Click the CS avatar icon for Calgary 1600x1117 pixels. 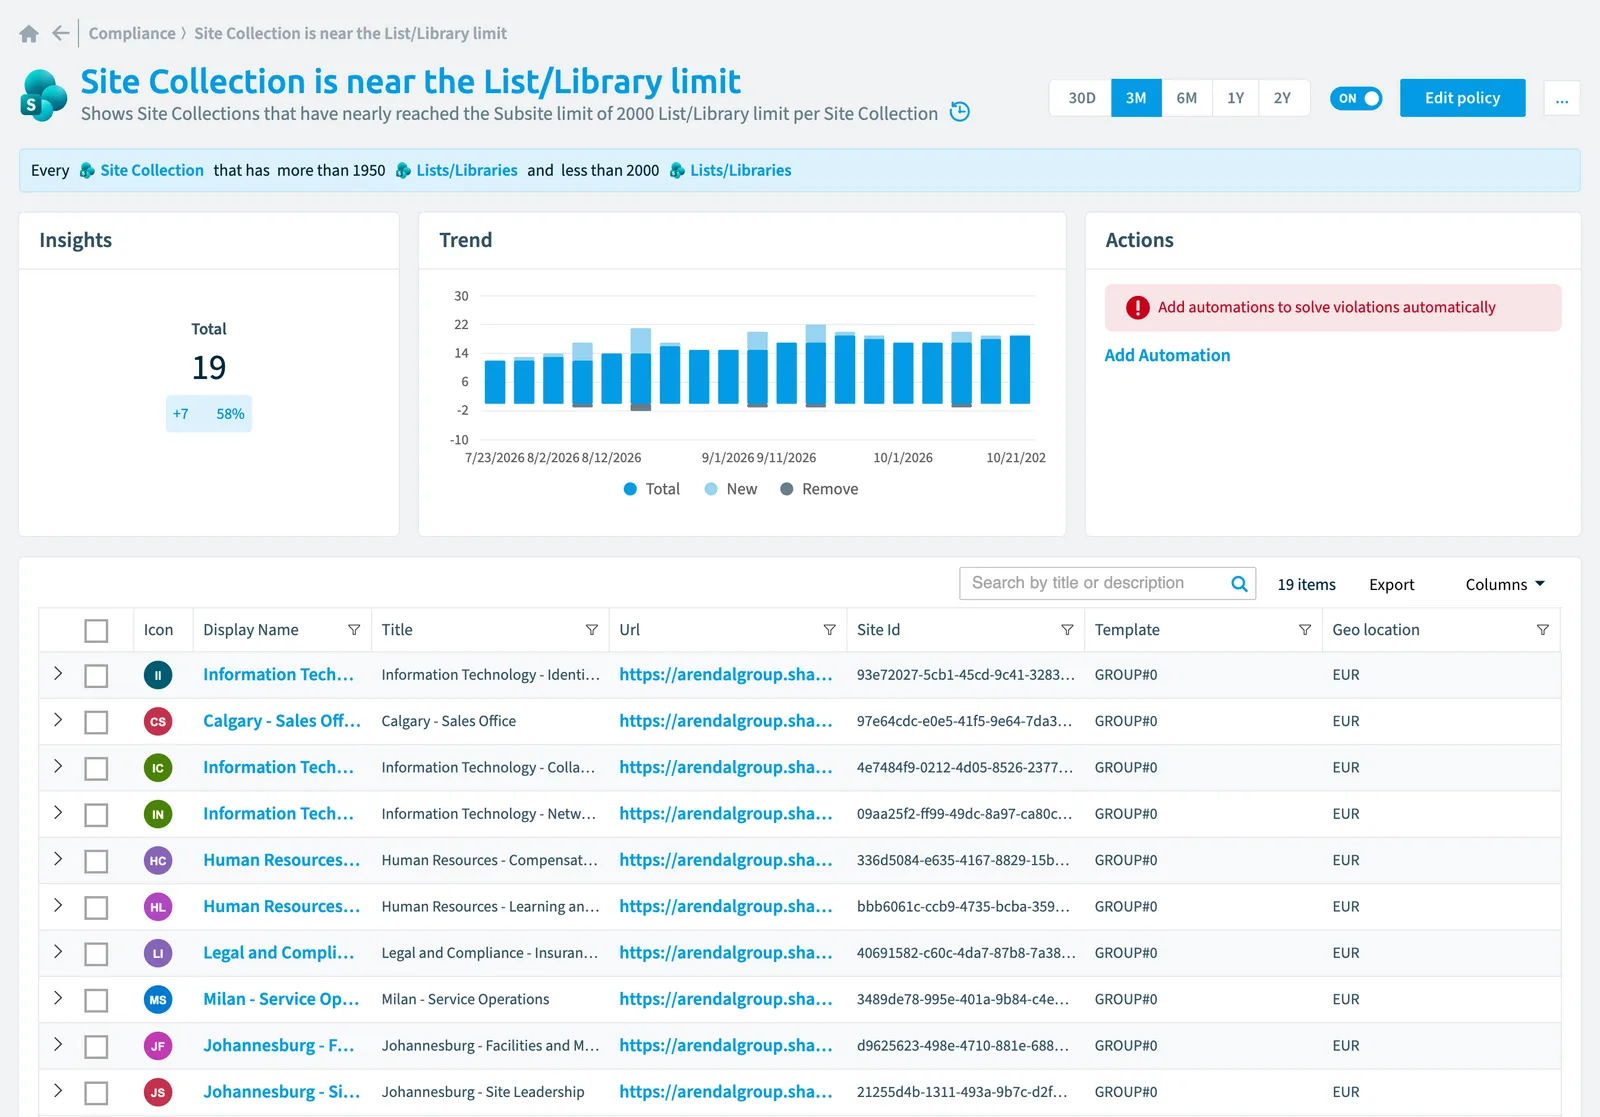[x=158, y=721]
